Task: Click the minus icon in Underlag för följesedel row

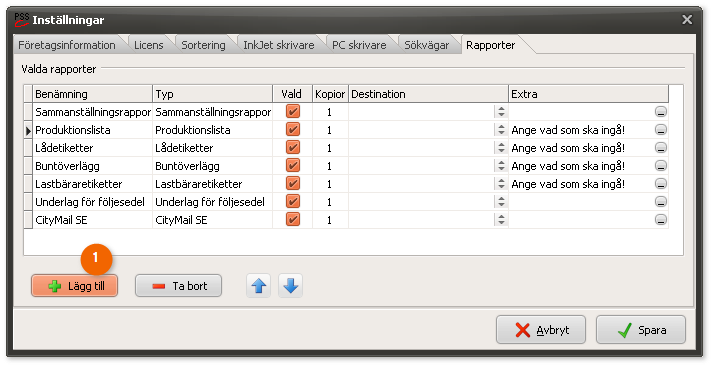Action: (661, 202)
